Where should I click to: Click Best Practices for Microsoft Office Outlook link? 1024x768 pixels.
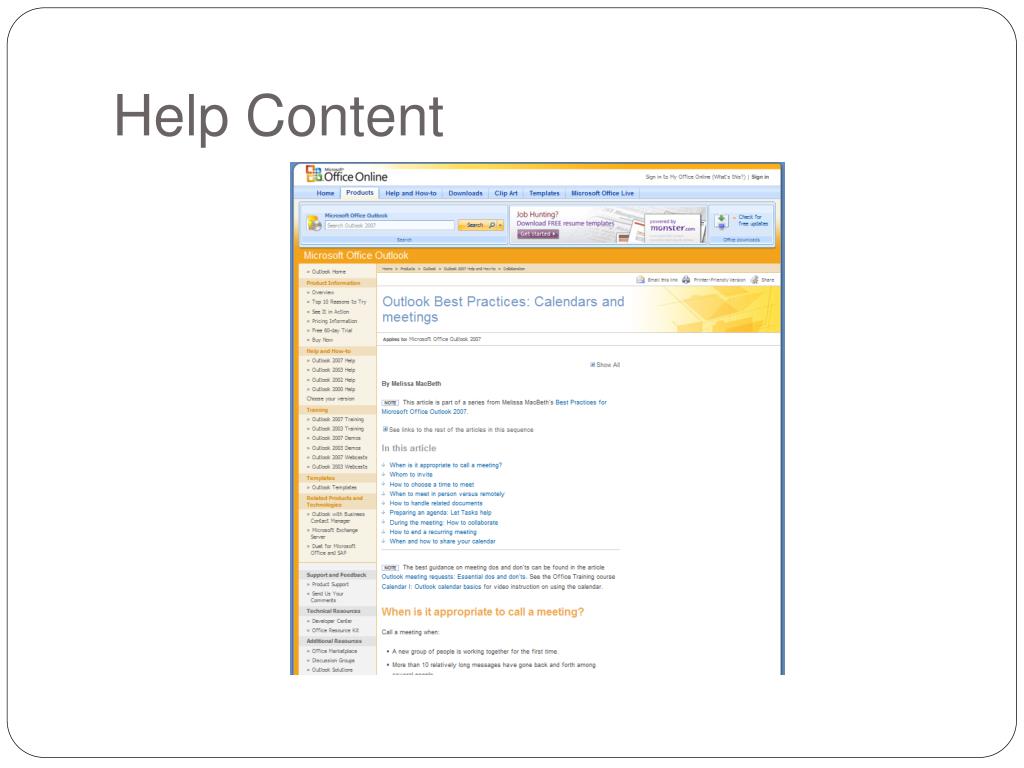[x=494, y=407]
